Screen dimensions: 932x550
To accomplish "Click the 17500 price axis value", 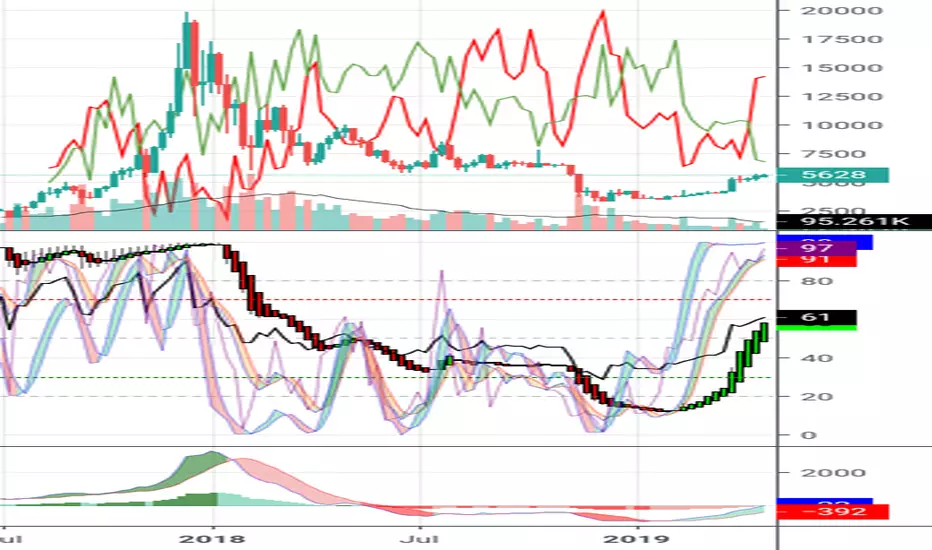I will click(x=842, y=39).
